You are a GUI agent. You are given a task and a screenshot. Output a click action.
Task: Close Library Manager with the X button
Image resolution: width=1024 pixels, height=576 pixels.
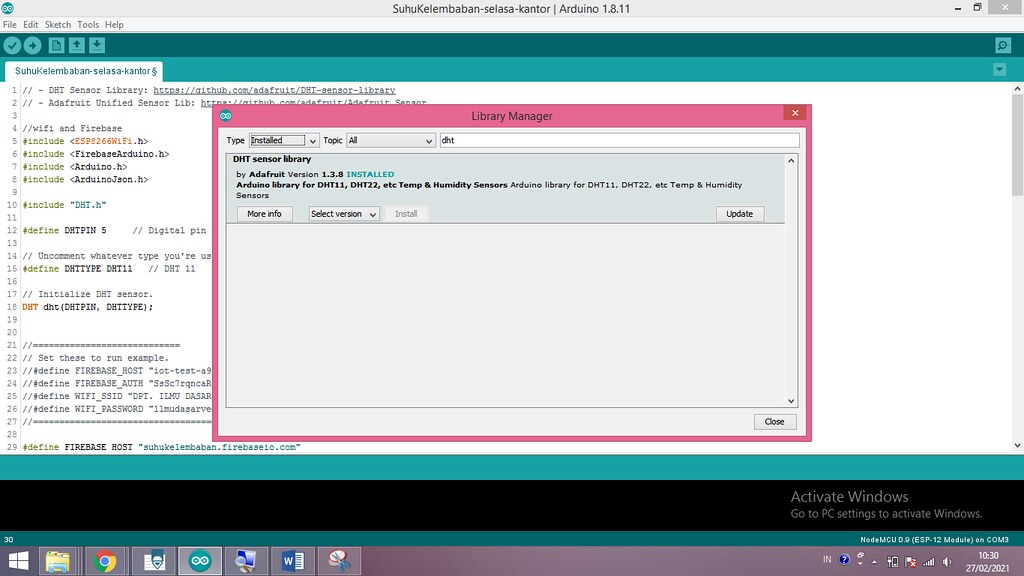pyautogui.click(x=795, y=113)
